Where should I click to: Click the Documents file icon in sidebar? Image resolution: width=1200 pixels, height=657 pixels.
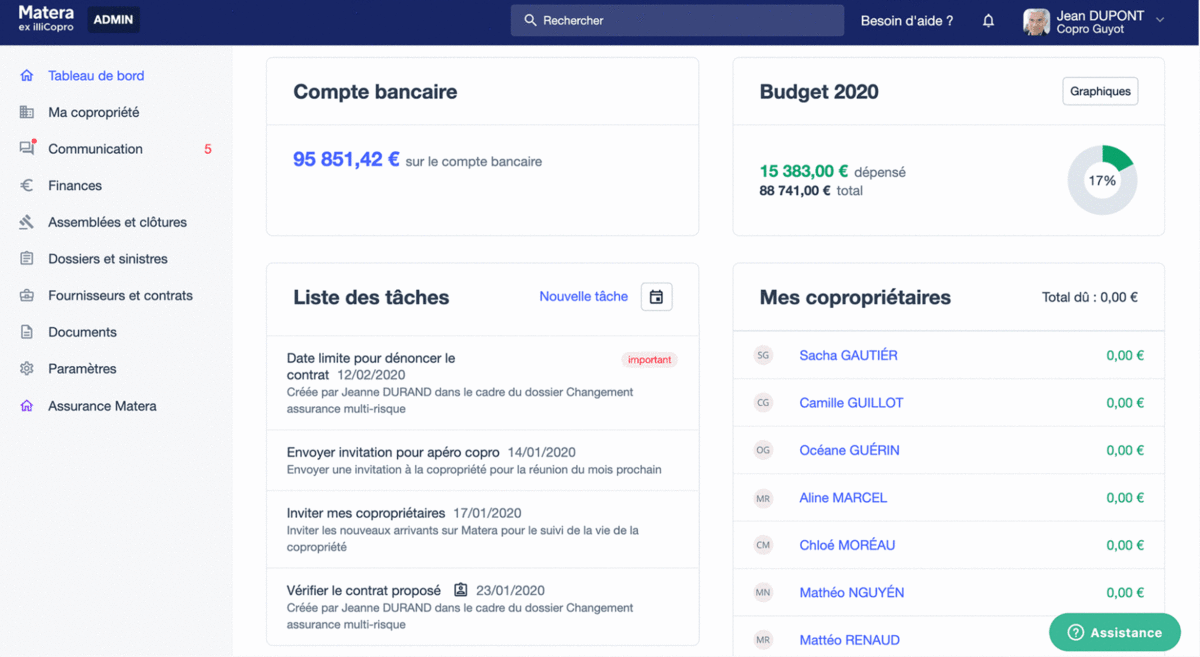[27, 332]
